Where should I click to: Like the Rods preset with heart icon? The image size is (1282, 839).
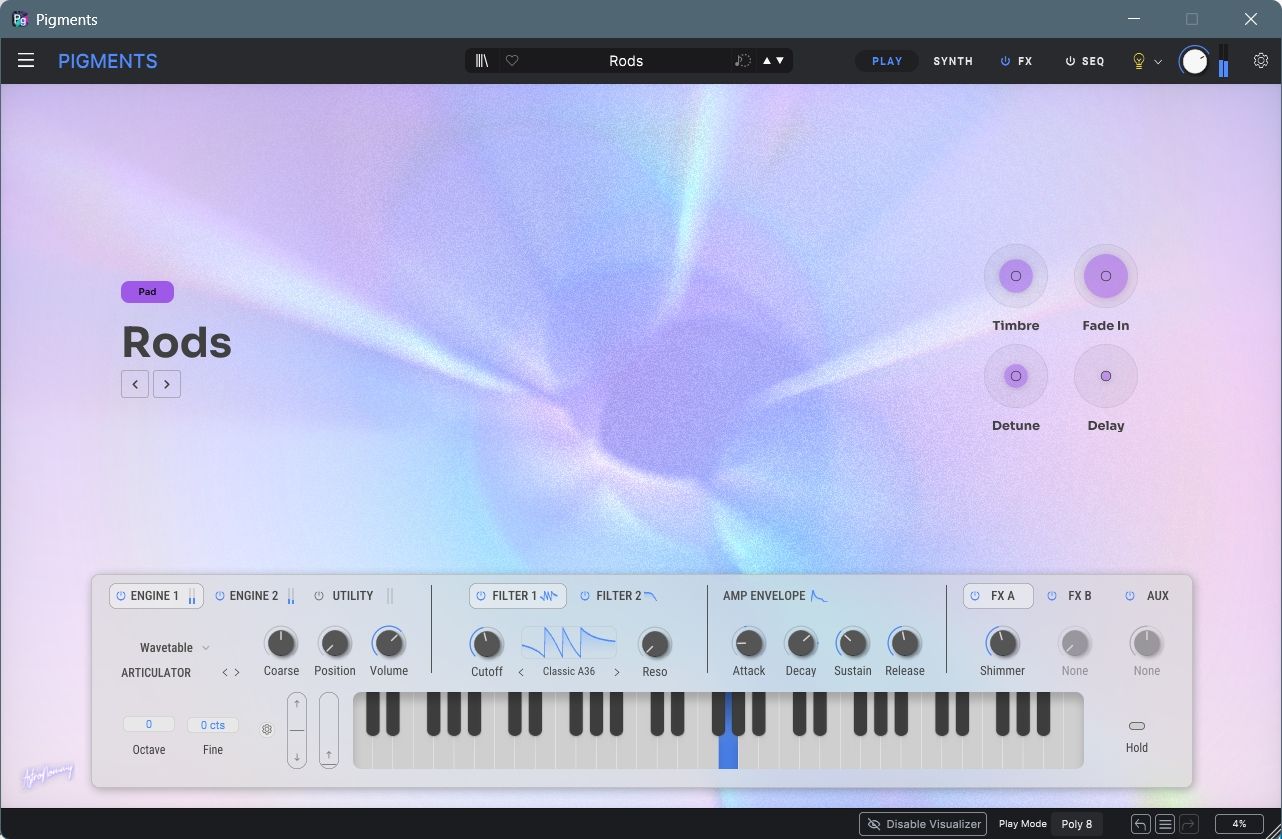(512, 60)
